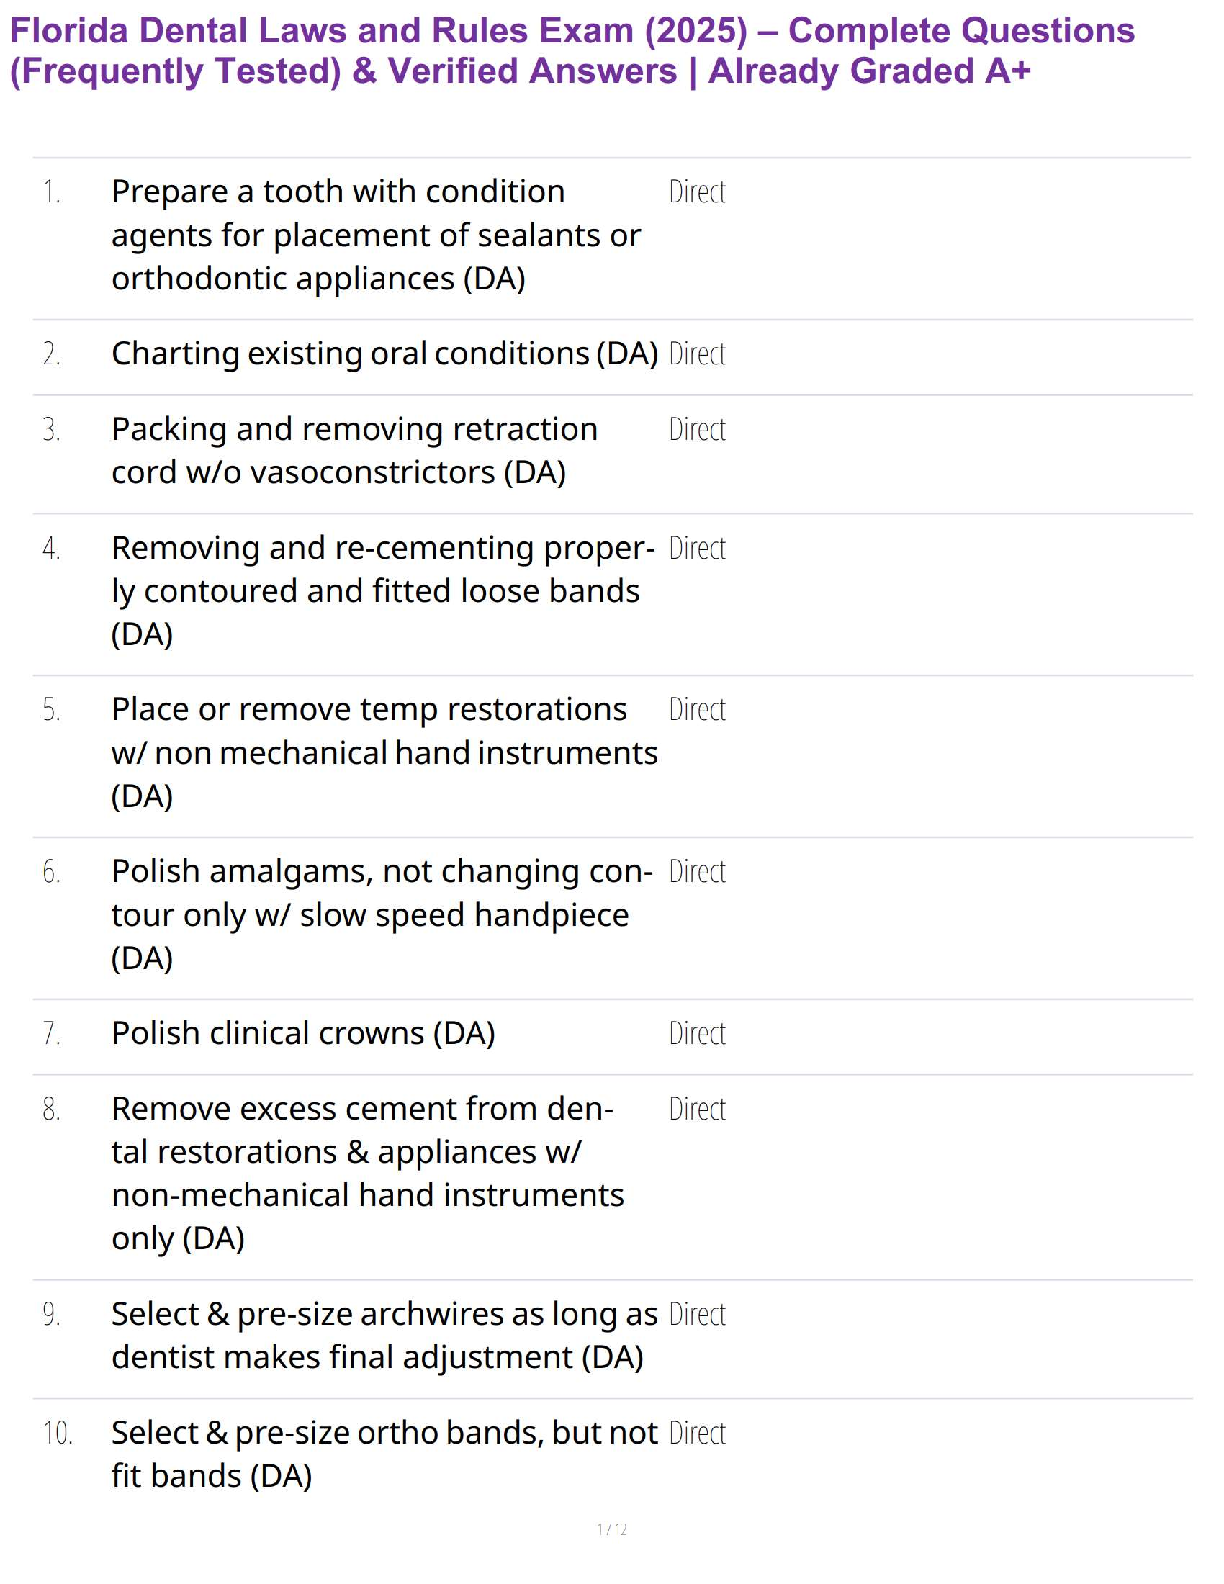Select 'Charting existing oral conditions (DA)' text
1224x1584 pixels.
(384, 354)
